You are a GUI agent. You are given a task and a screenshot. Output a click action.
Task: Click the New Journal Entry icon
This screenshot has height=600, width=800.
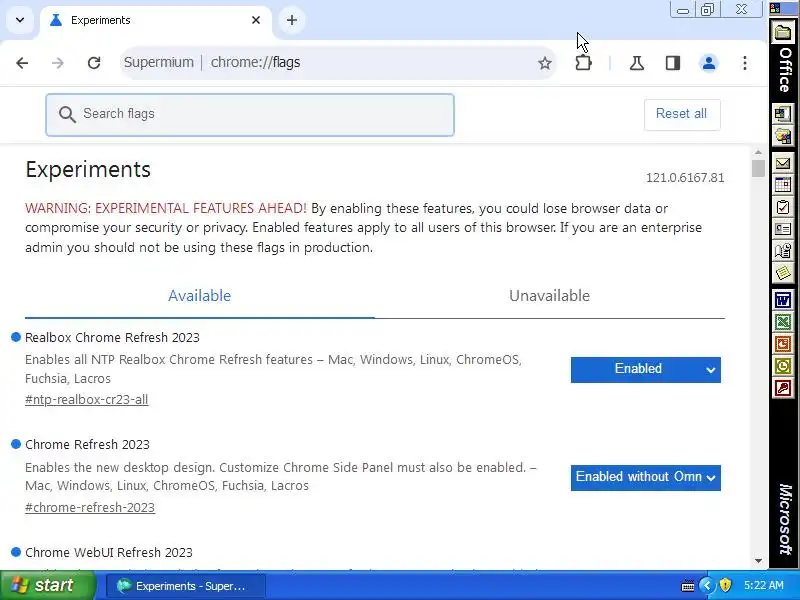[x=783, y=251]
